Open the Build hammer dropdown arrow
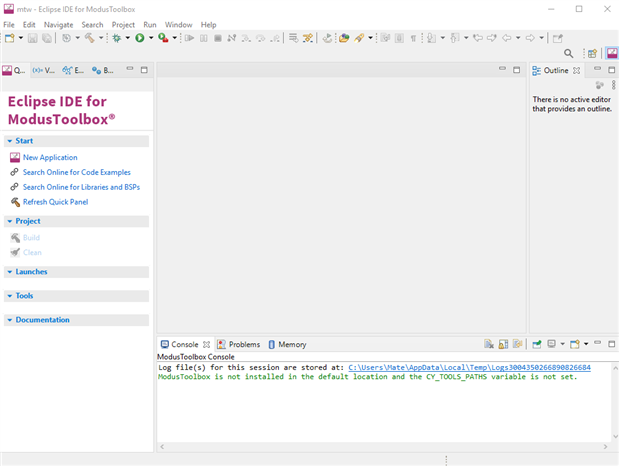This screenshot has width=619, height=466. [101, 38]
